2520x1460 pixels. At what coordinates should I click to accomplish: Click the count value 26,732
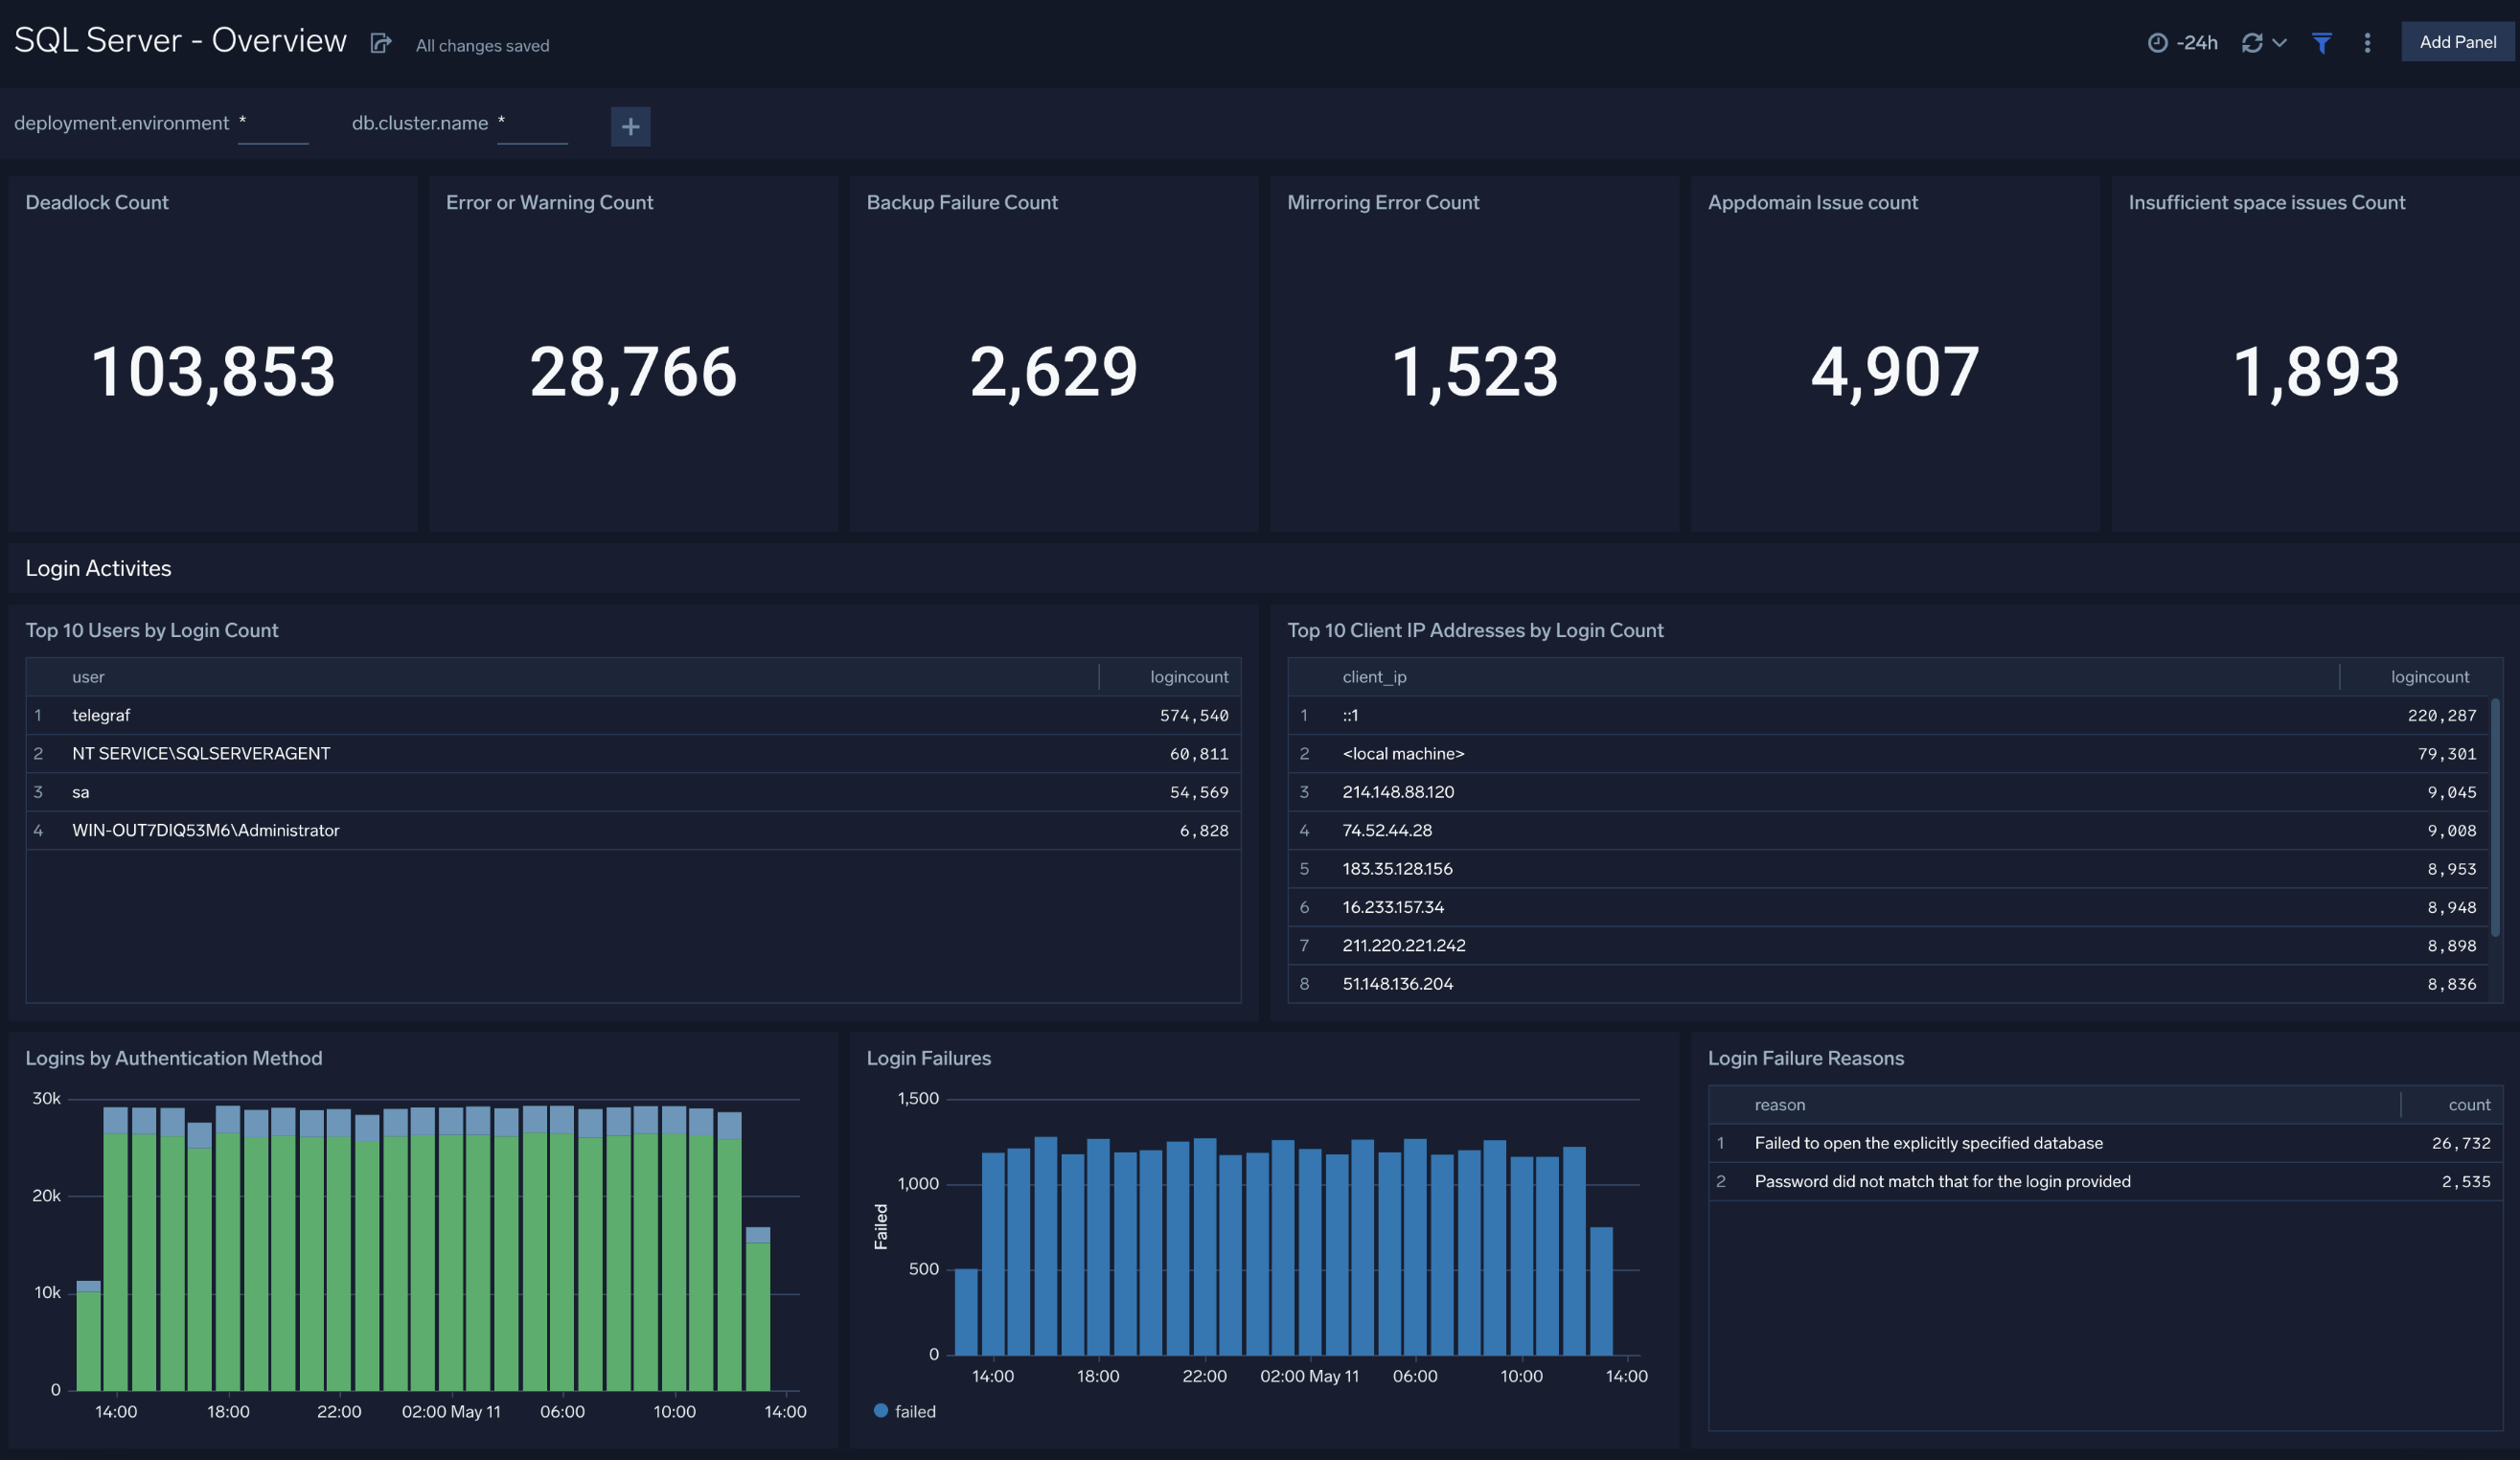click(2461, 1143)
